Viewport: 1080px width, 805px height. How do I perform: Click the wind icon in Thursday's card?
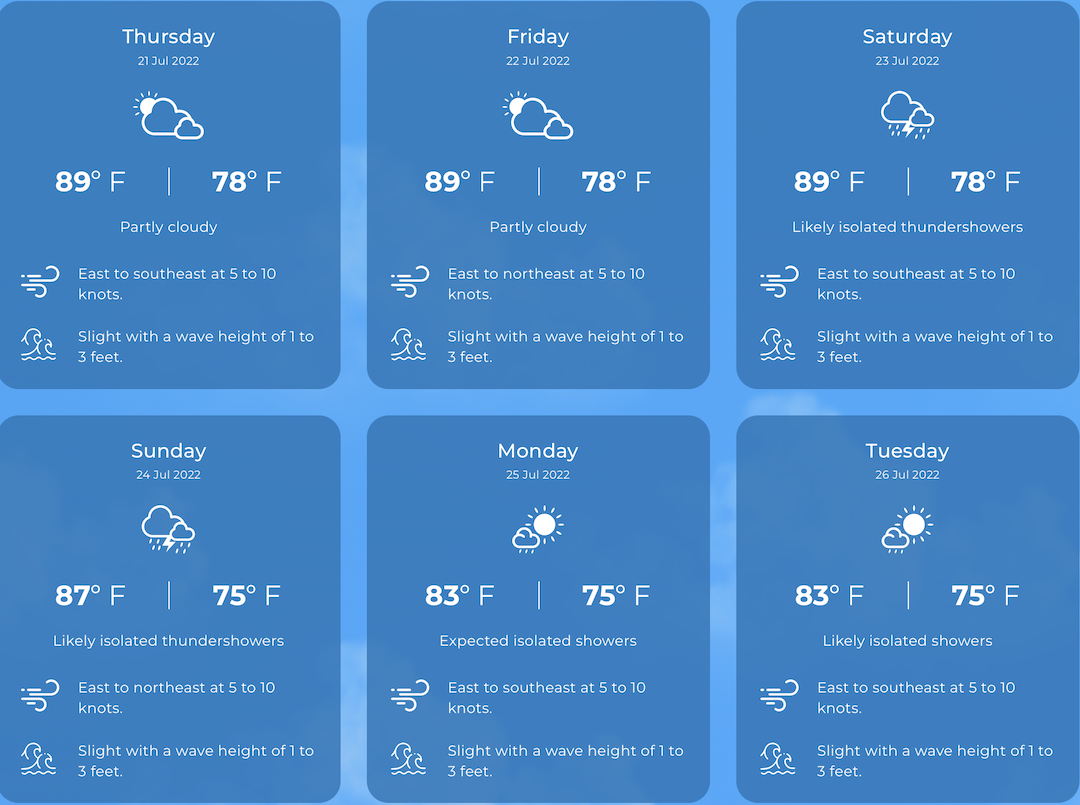40,283
